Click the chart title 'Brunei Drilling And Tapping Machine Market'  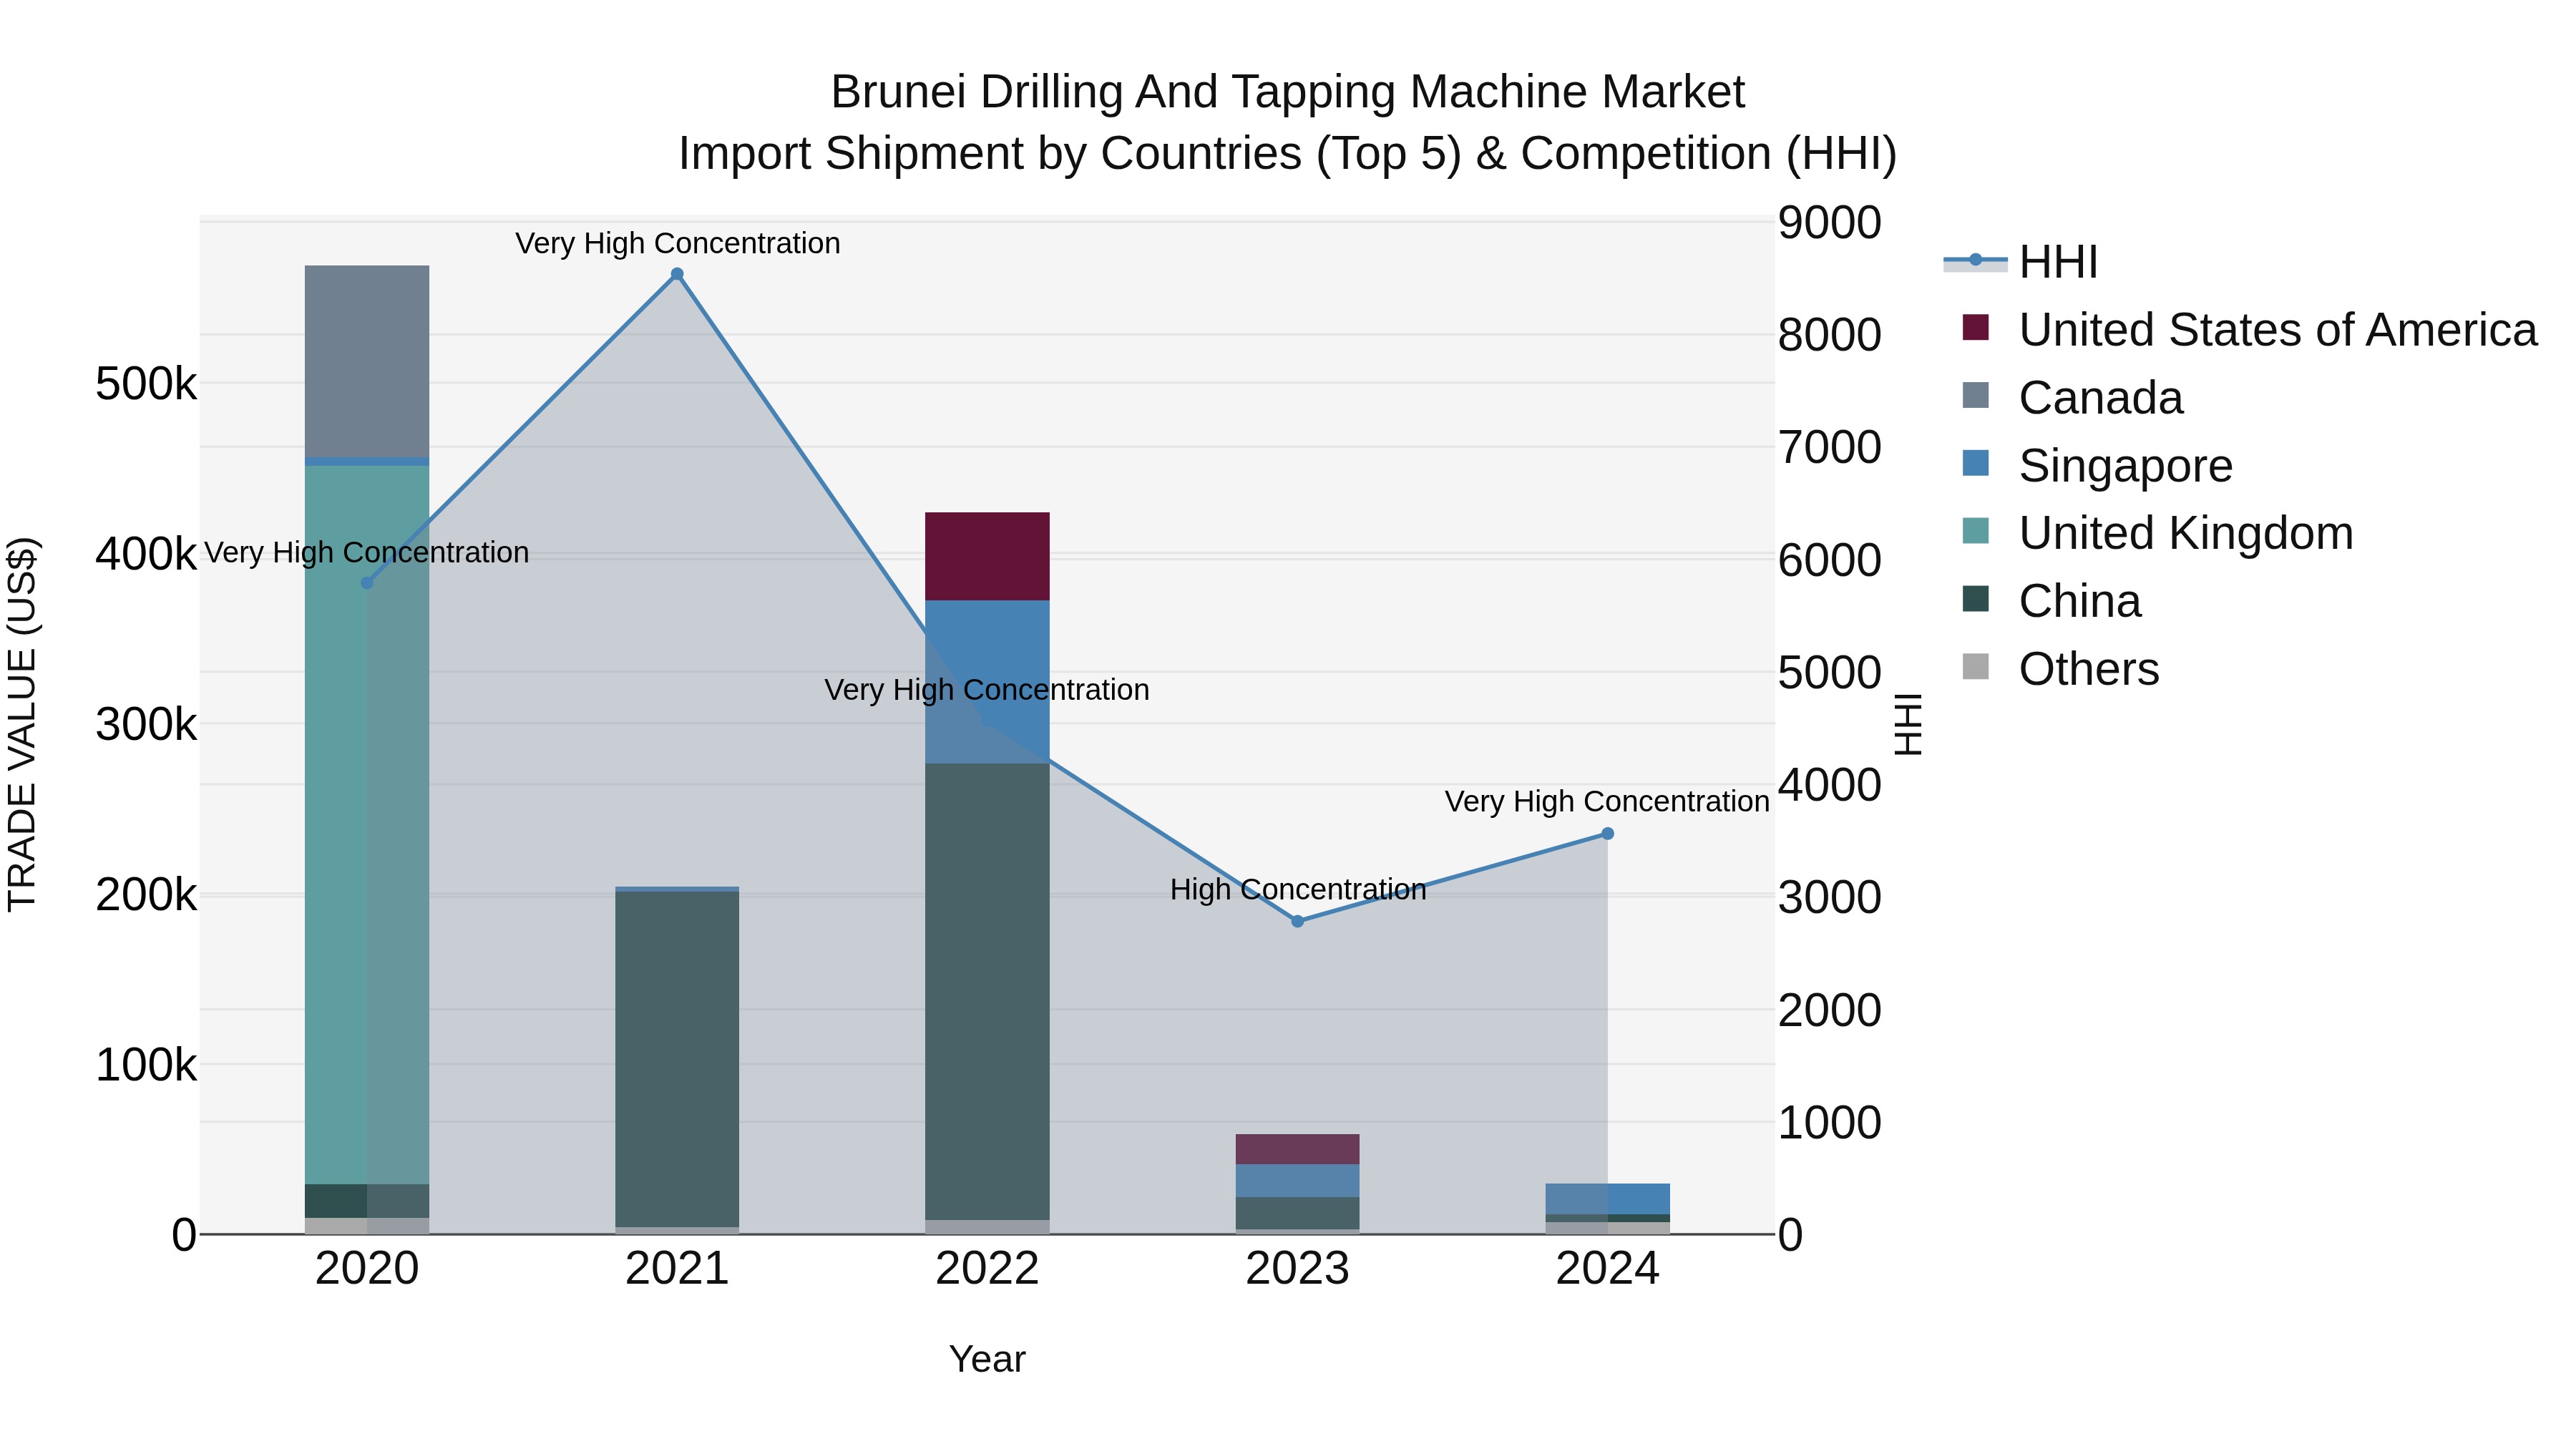pyautogui.click(x=1288, y=92)
